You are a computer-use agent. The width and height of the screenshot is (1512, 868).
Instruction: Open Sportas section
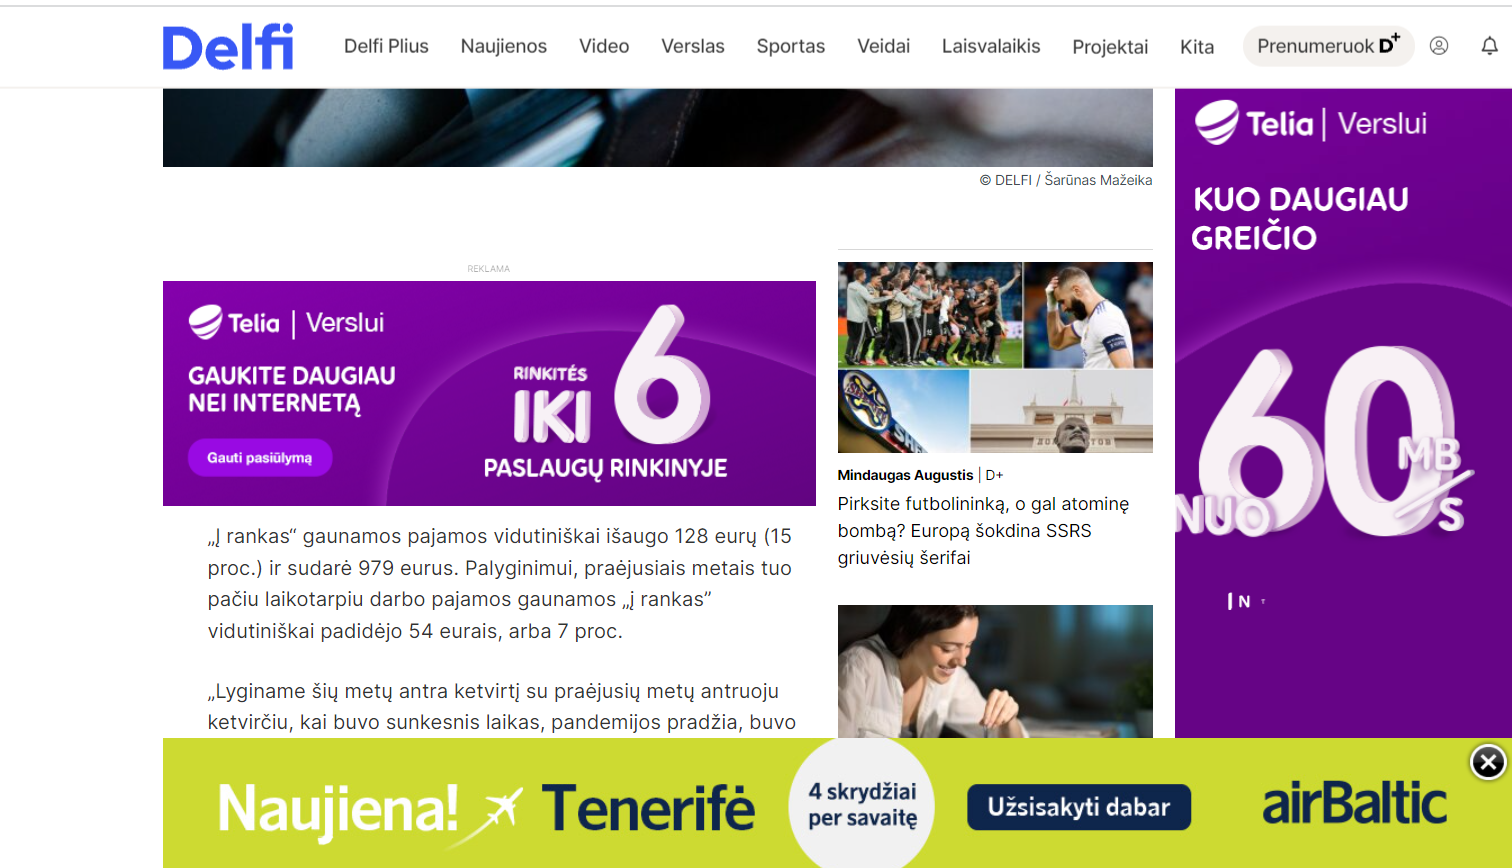pos(791,46)
